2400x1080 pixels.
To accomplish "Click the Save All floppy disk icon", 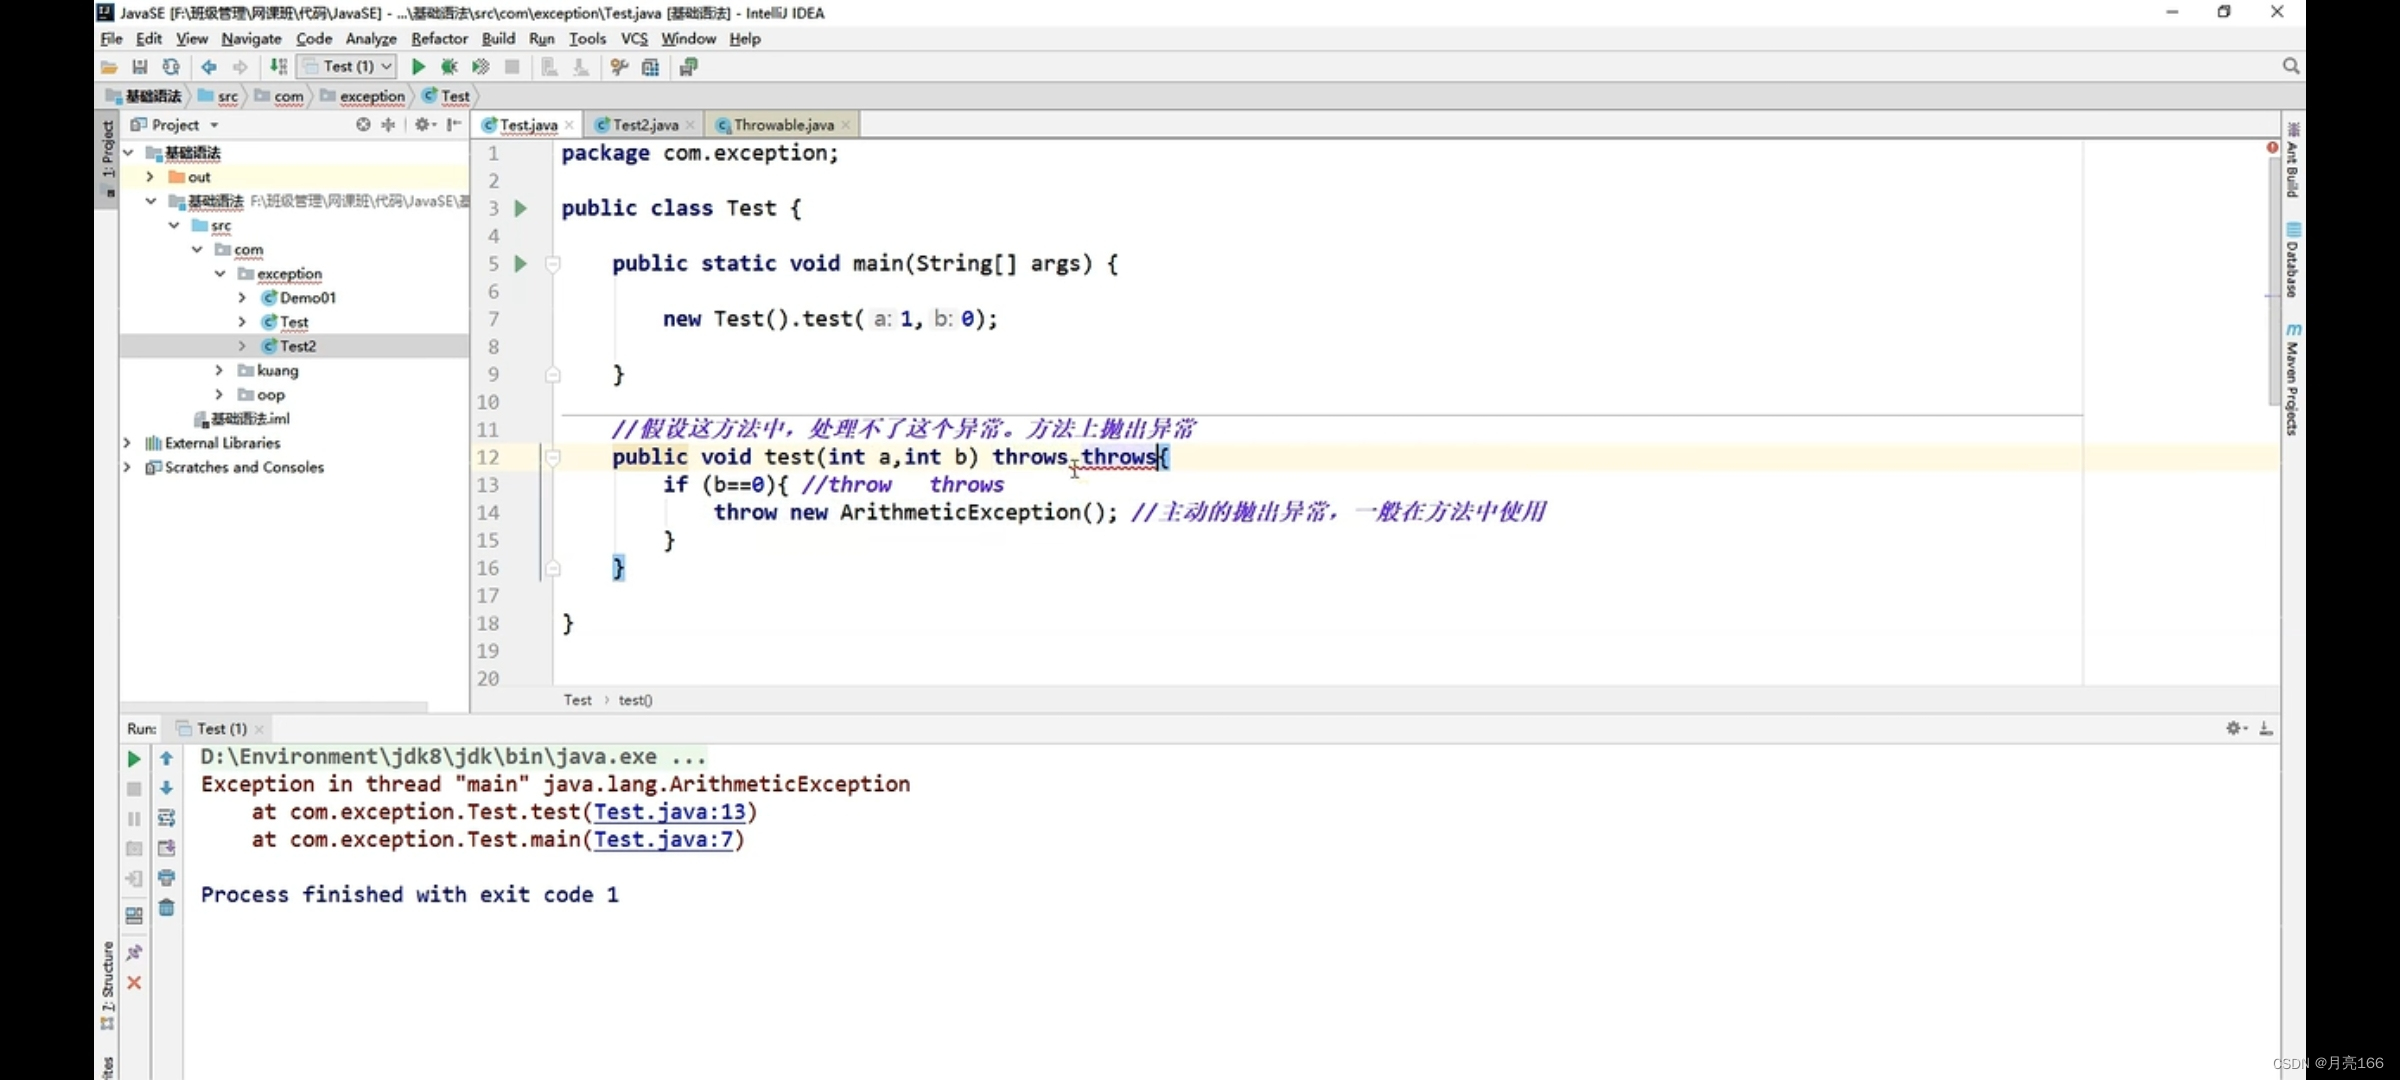I will pos(140,67).
